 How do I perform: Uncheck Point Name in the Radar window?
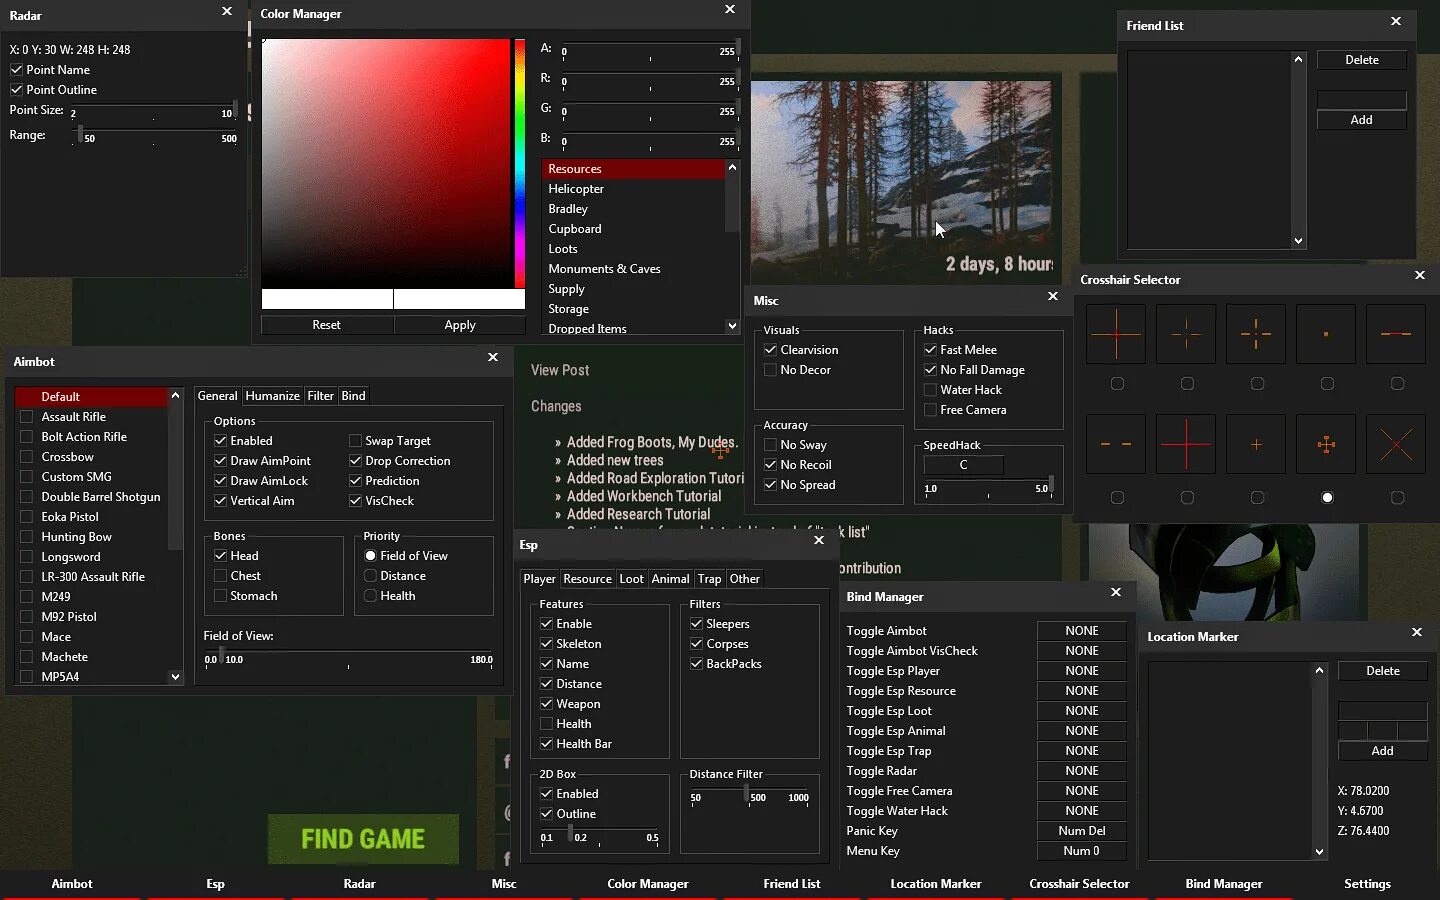[16, 70]
